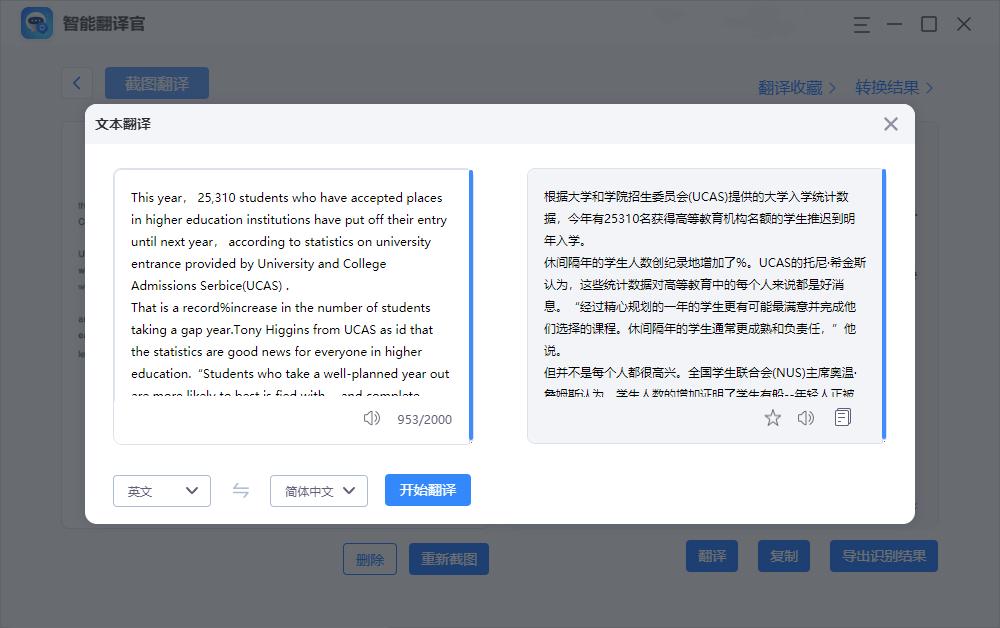The height and width of the screenshot is (628, 1000).
Task: Click the back arrow next to 截图翻译
Action: click(x=77, y=83)
